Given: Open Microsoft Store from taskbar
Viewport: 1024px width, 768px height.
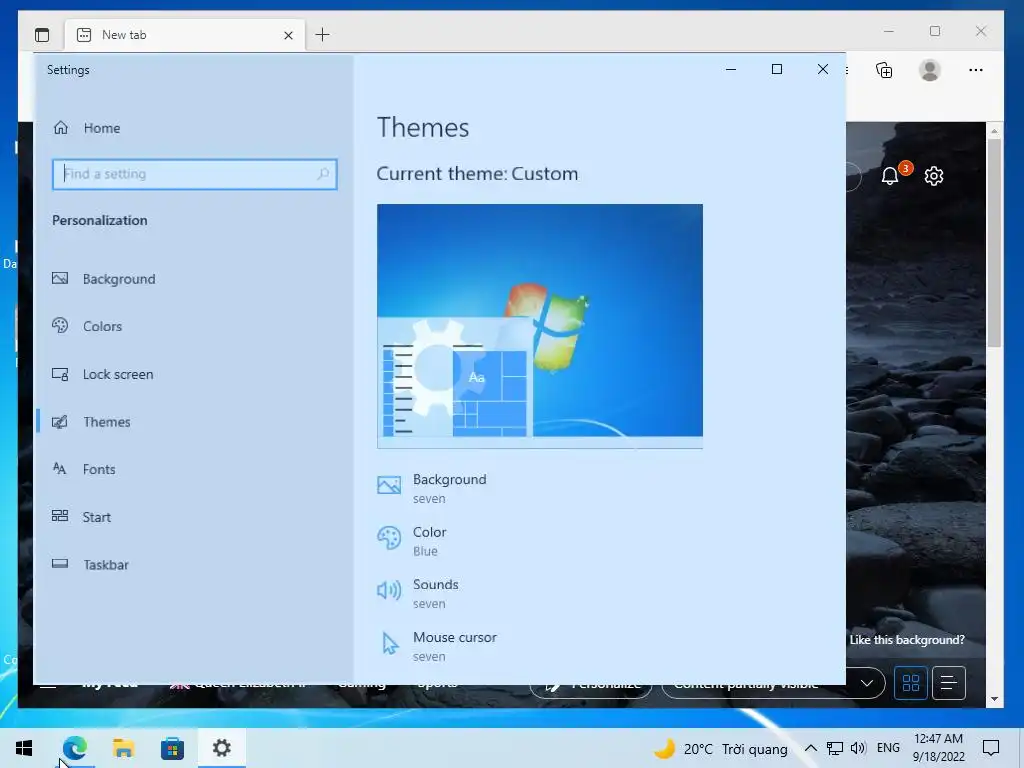Looking at the screenshot, I should (172, 748).
